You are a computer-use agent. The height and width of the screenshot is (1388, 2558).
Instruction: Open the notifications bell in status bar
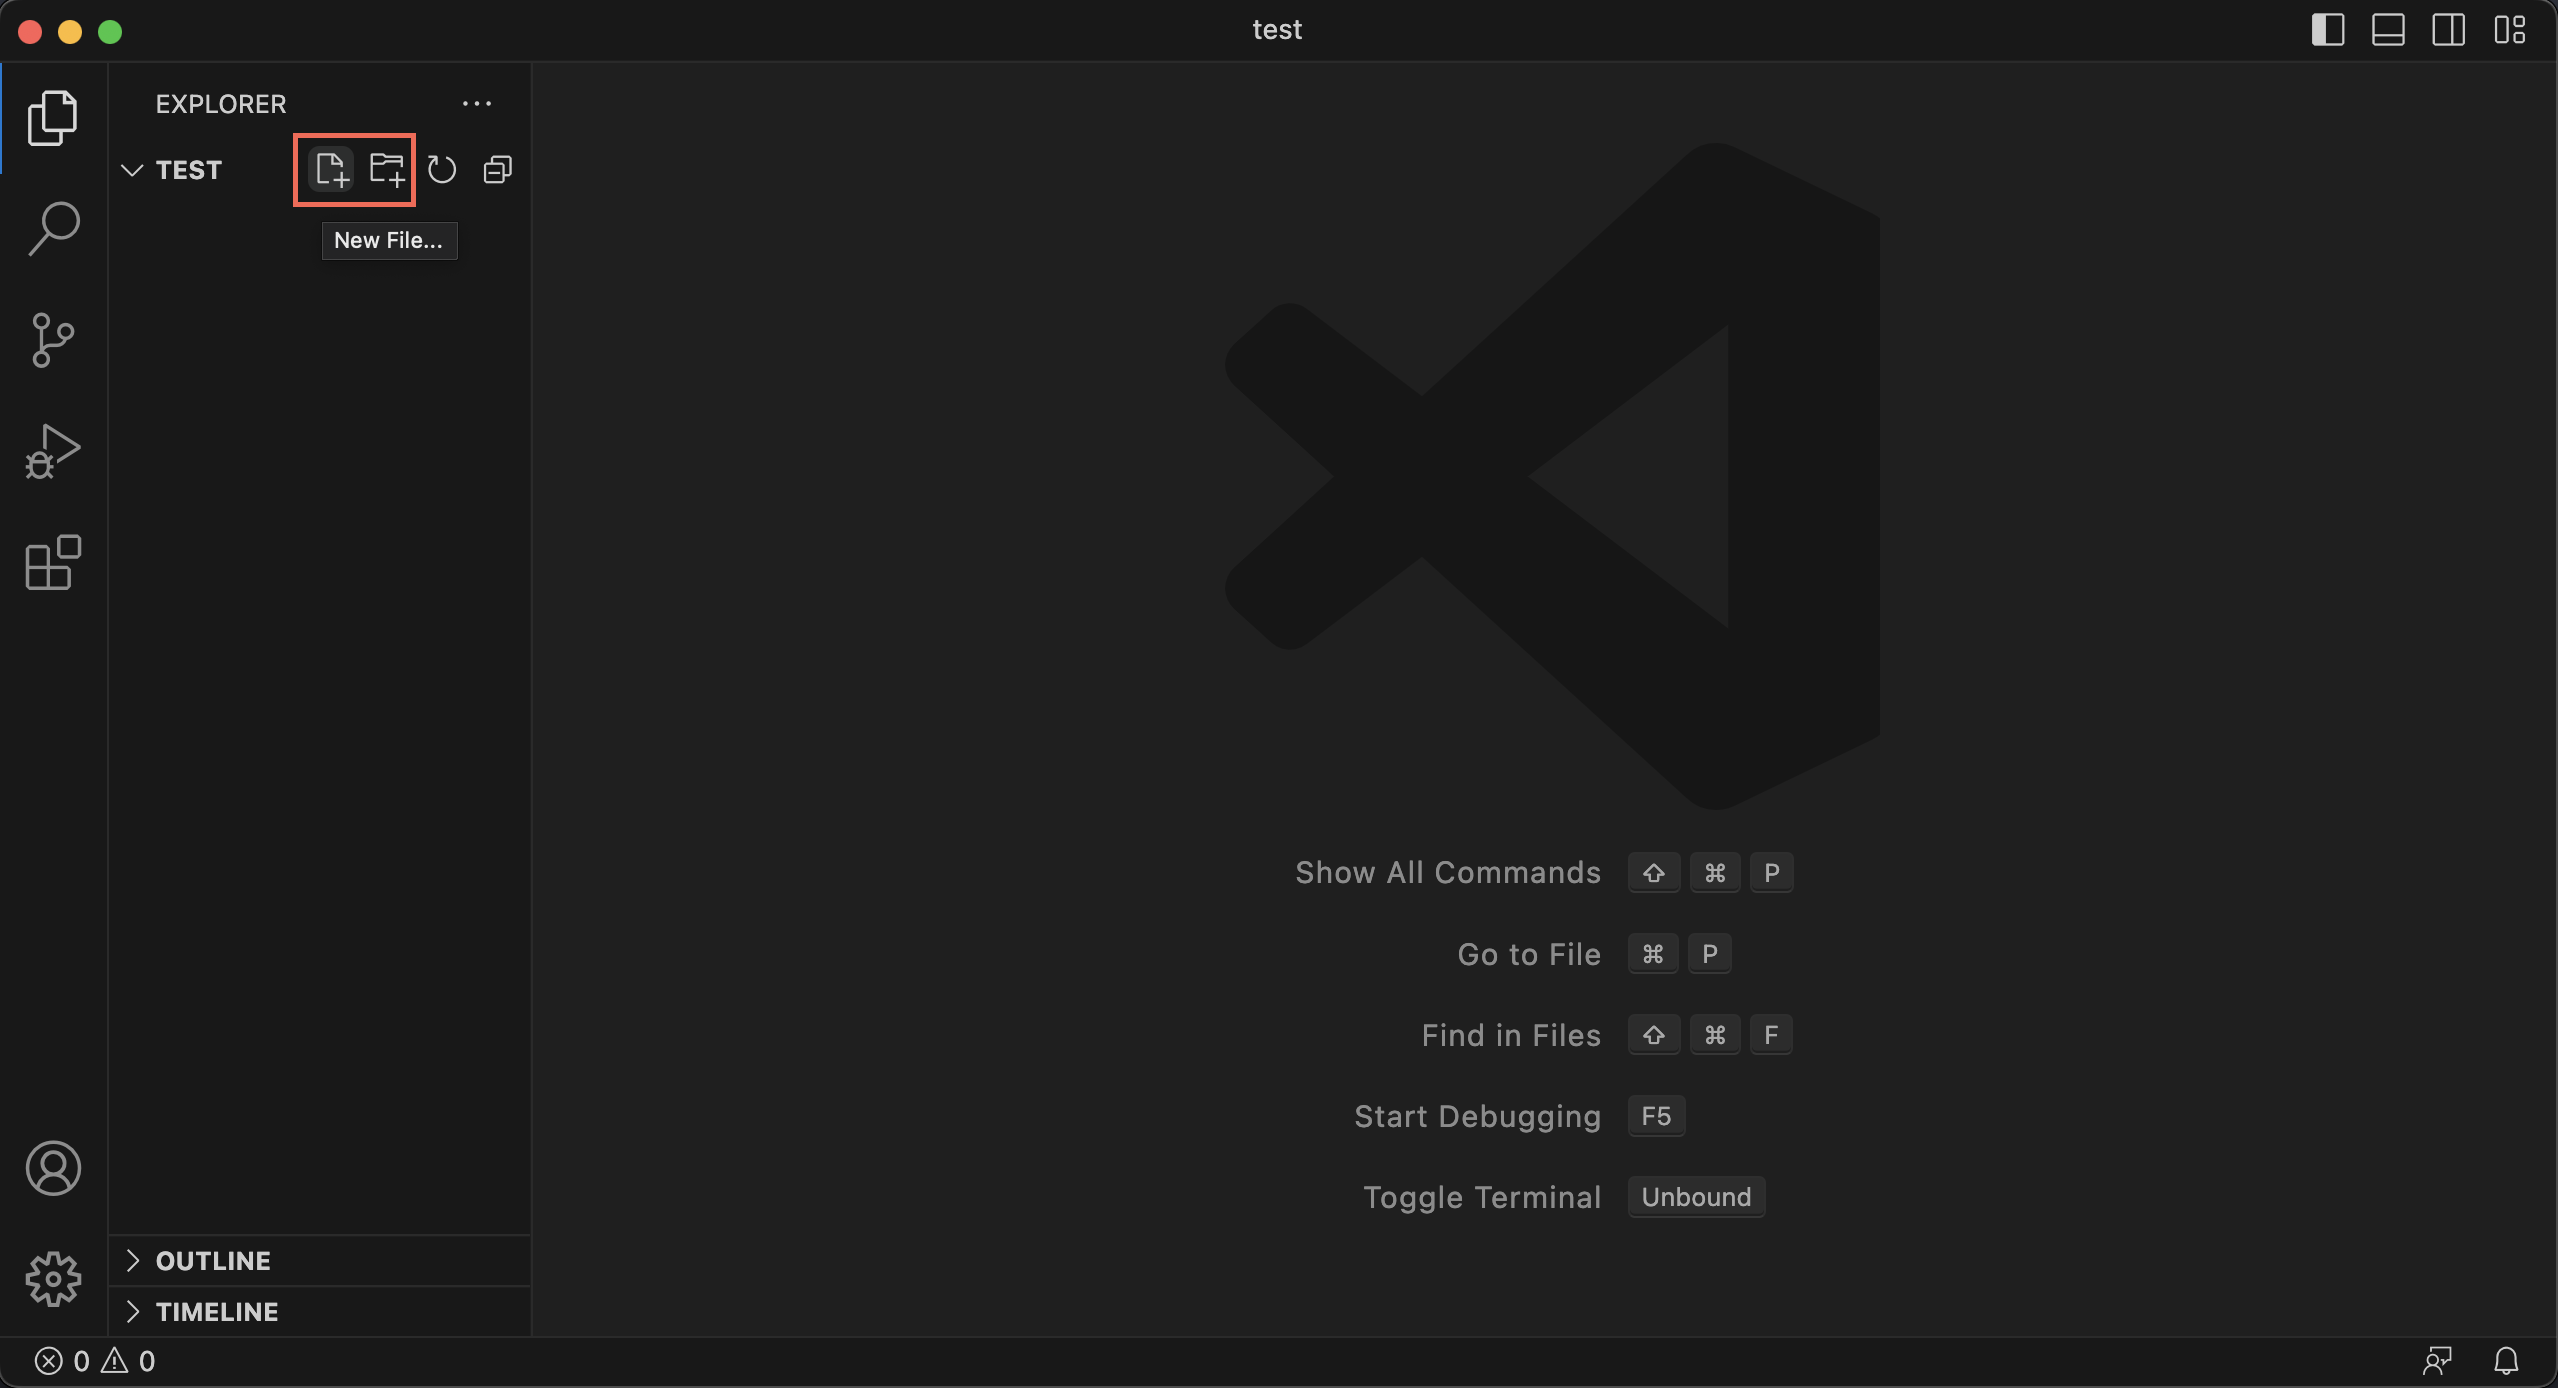click(2505, 1361)
